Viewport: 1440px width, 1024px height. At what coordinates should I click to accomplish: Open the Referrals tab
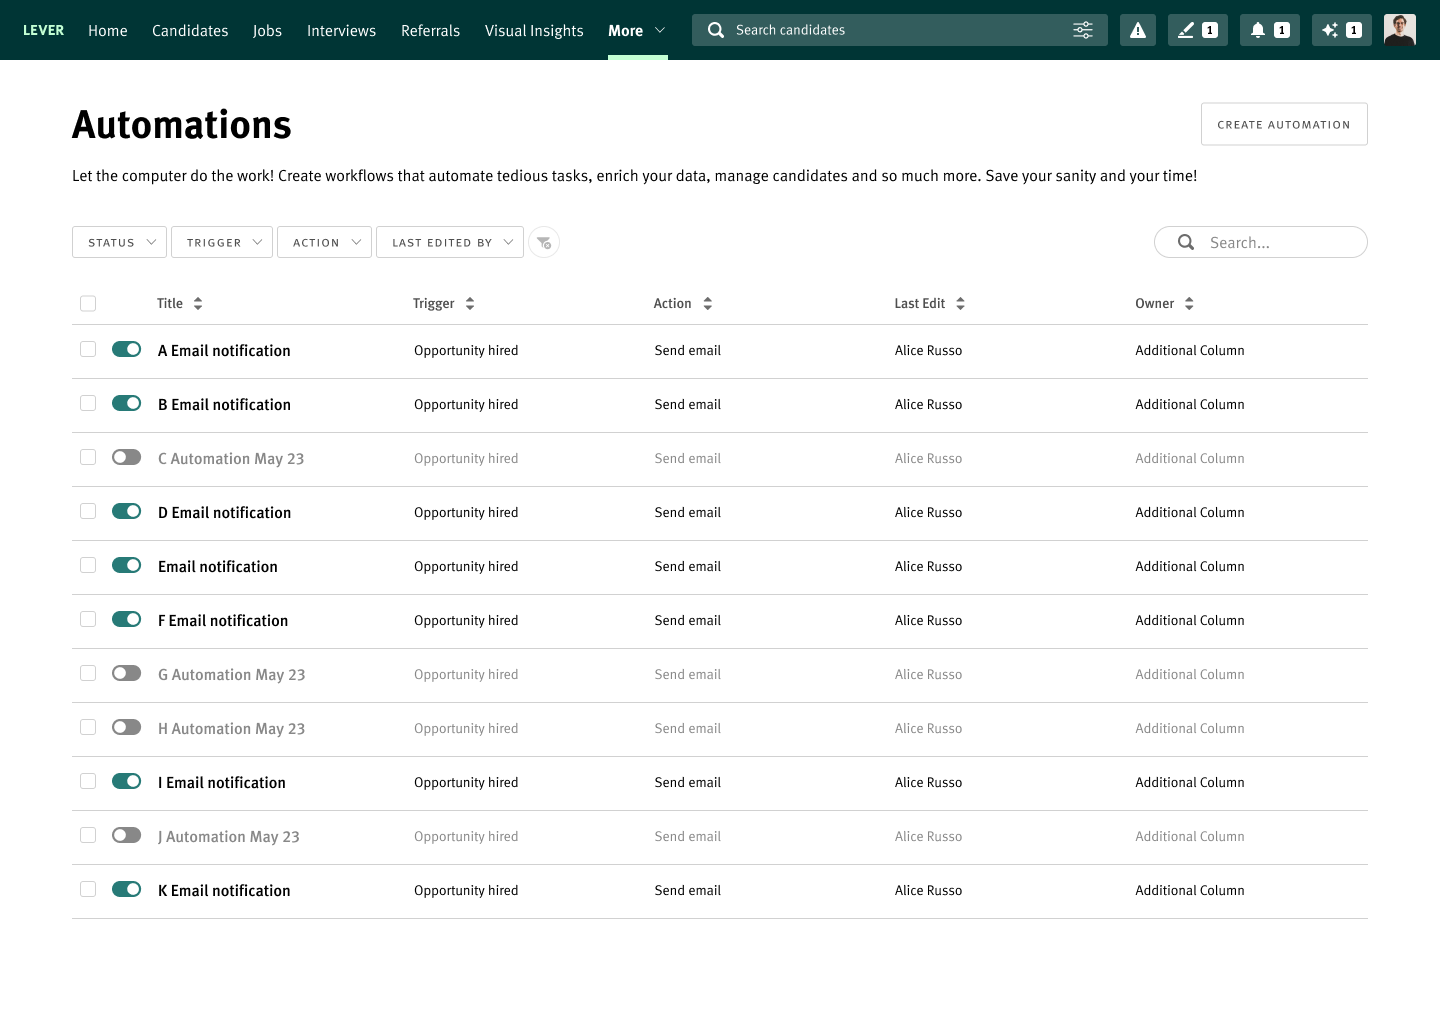431,31
